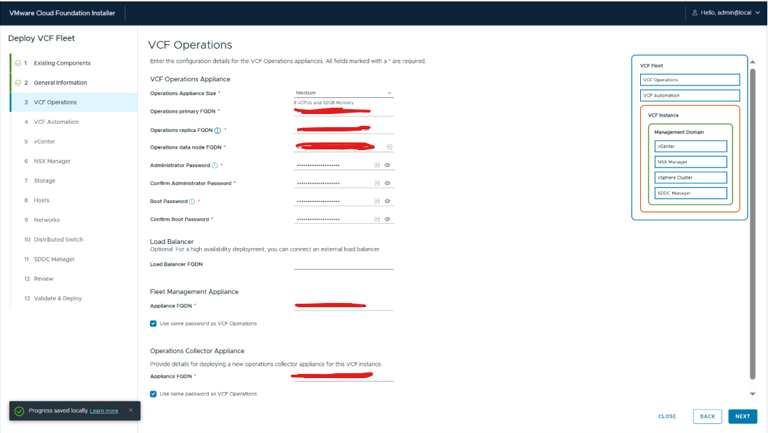Click vCenter box in fleet diagram
Image resolution: width=768 pixels, height=433 pixels.
pos(691,146)
